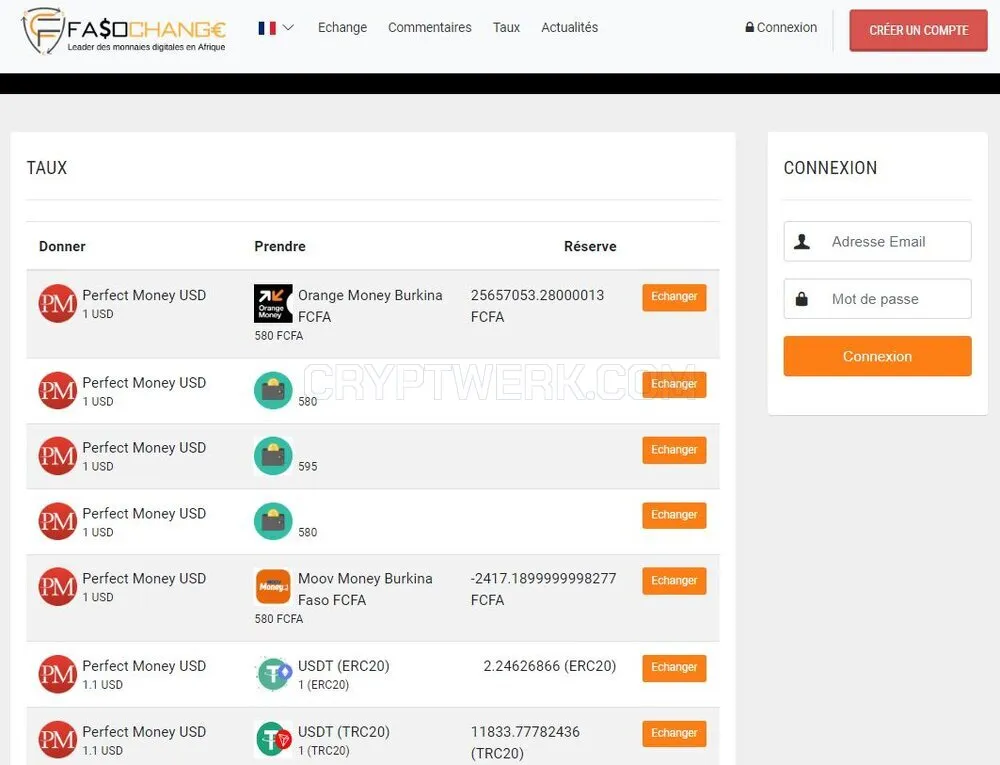1000x765 pixels.
Task: Select reserve value 25657053.28000013 FCFA
Action: point(537,306)
